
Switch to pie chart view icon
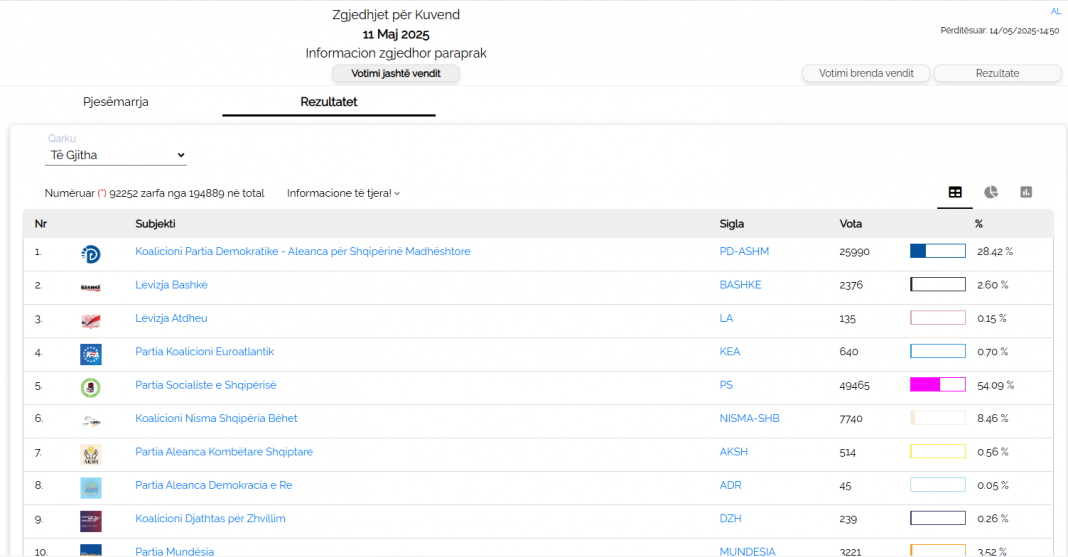(x=990, y=193)
